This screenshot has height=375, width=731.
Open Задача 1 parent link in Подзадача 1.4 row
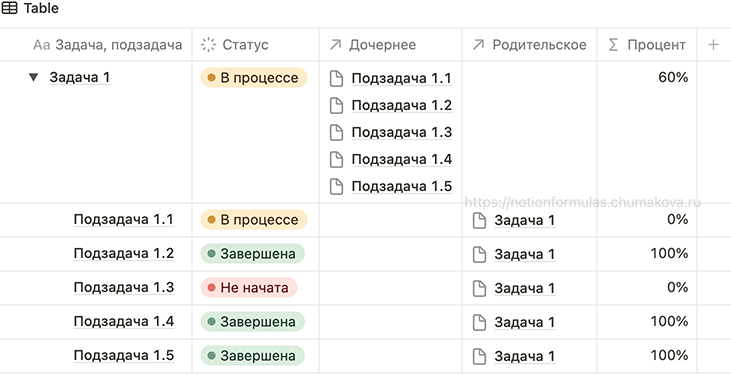tap(525, 322)
